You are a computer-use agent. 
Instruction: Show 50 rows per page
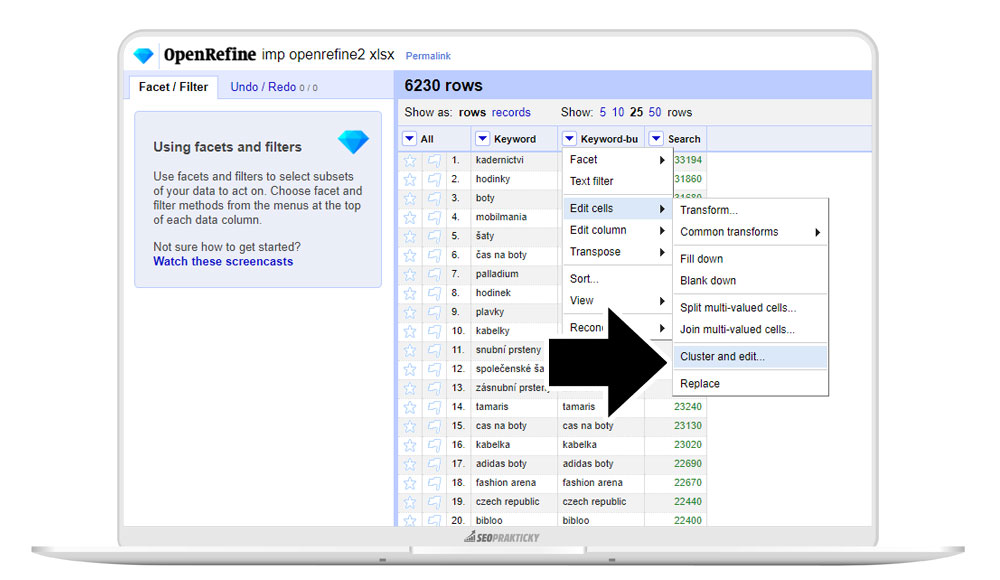pyautogui.click(x=655, y=112)
